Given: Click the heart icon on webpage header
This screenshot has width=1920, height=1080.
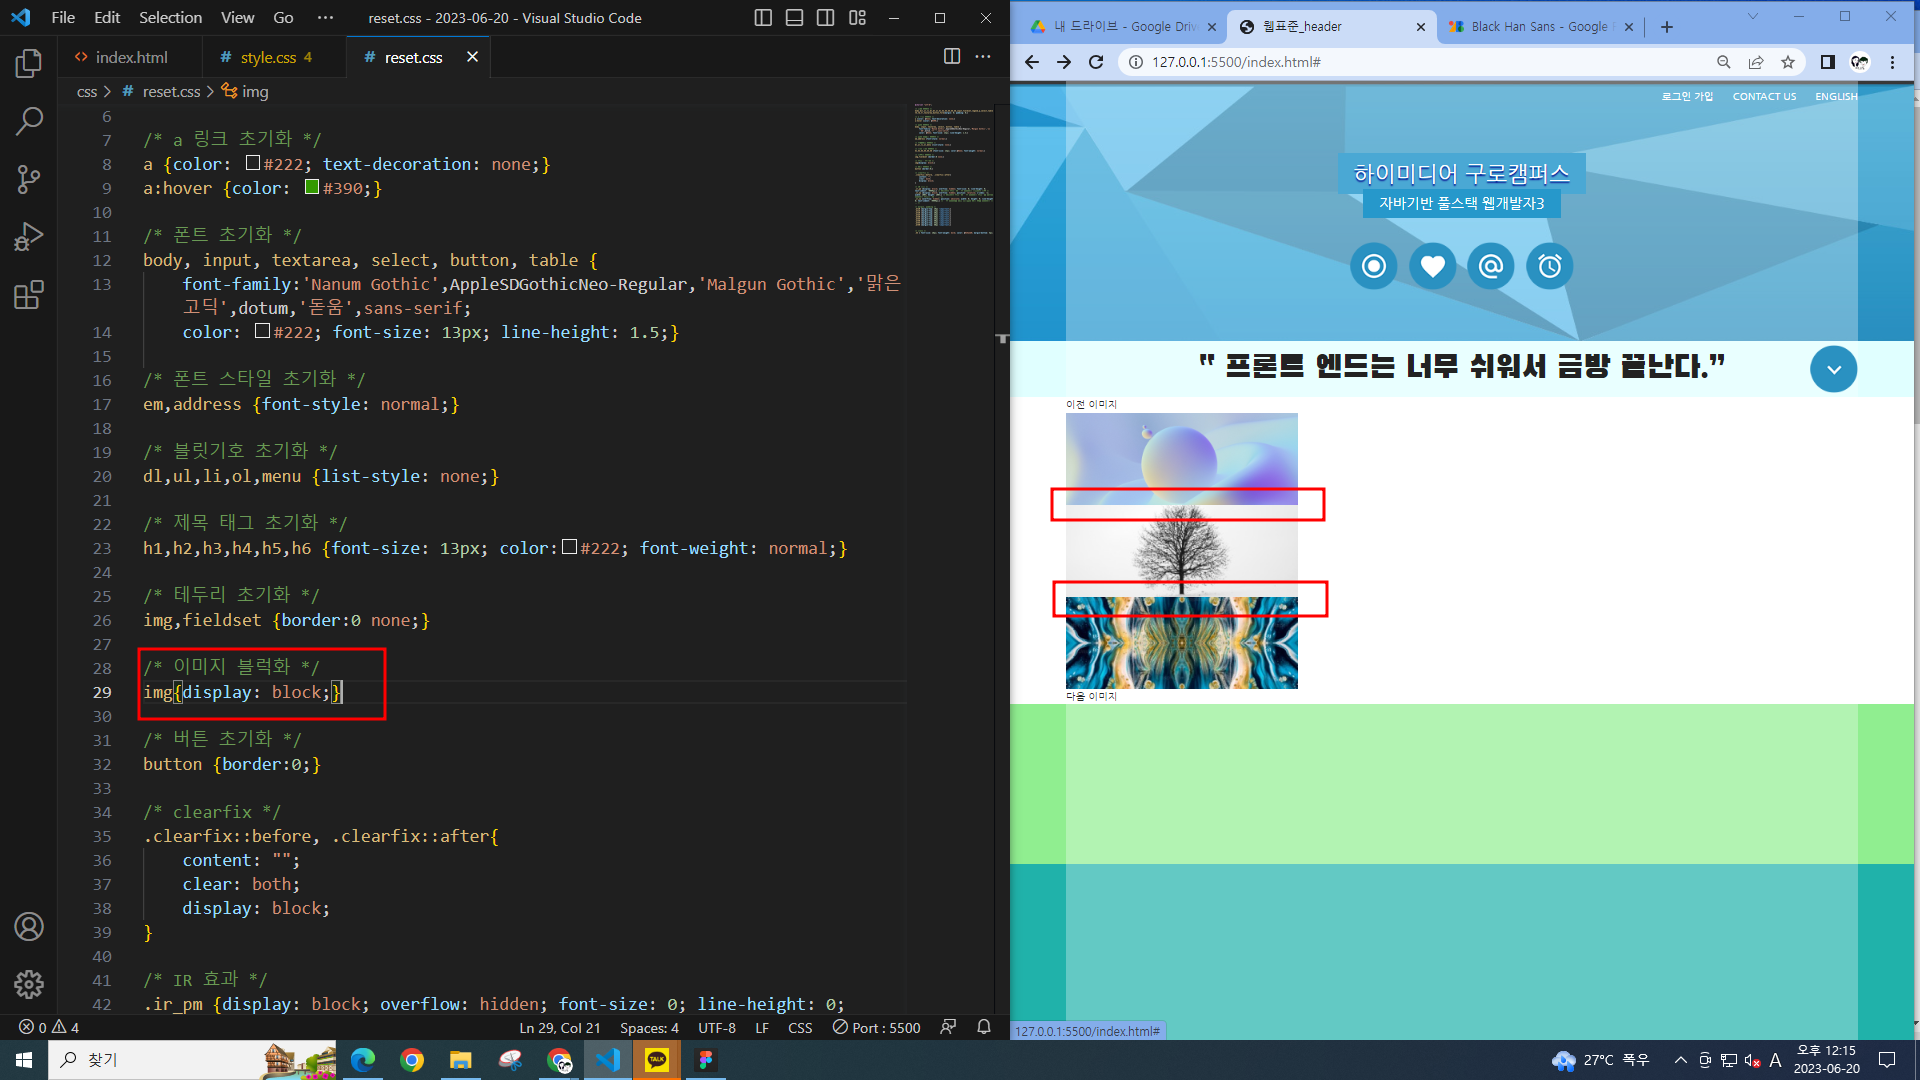Looking at the screenshot, I should [1432, 266].
